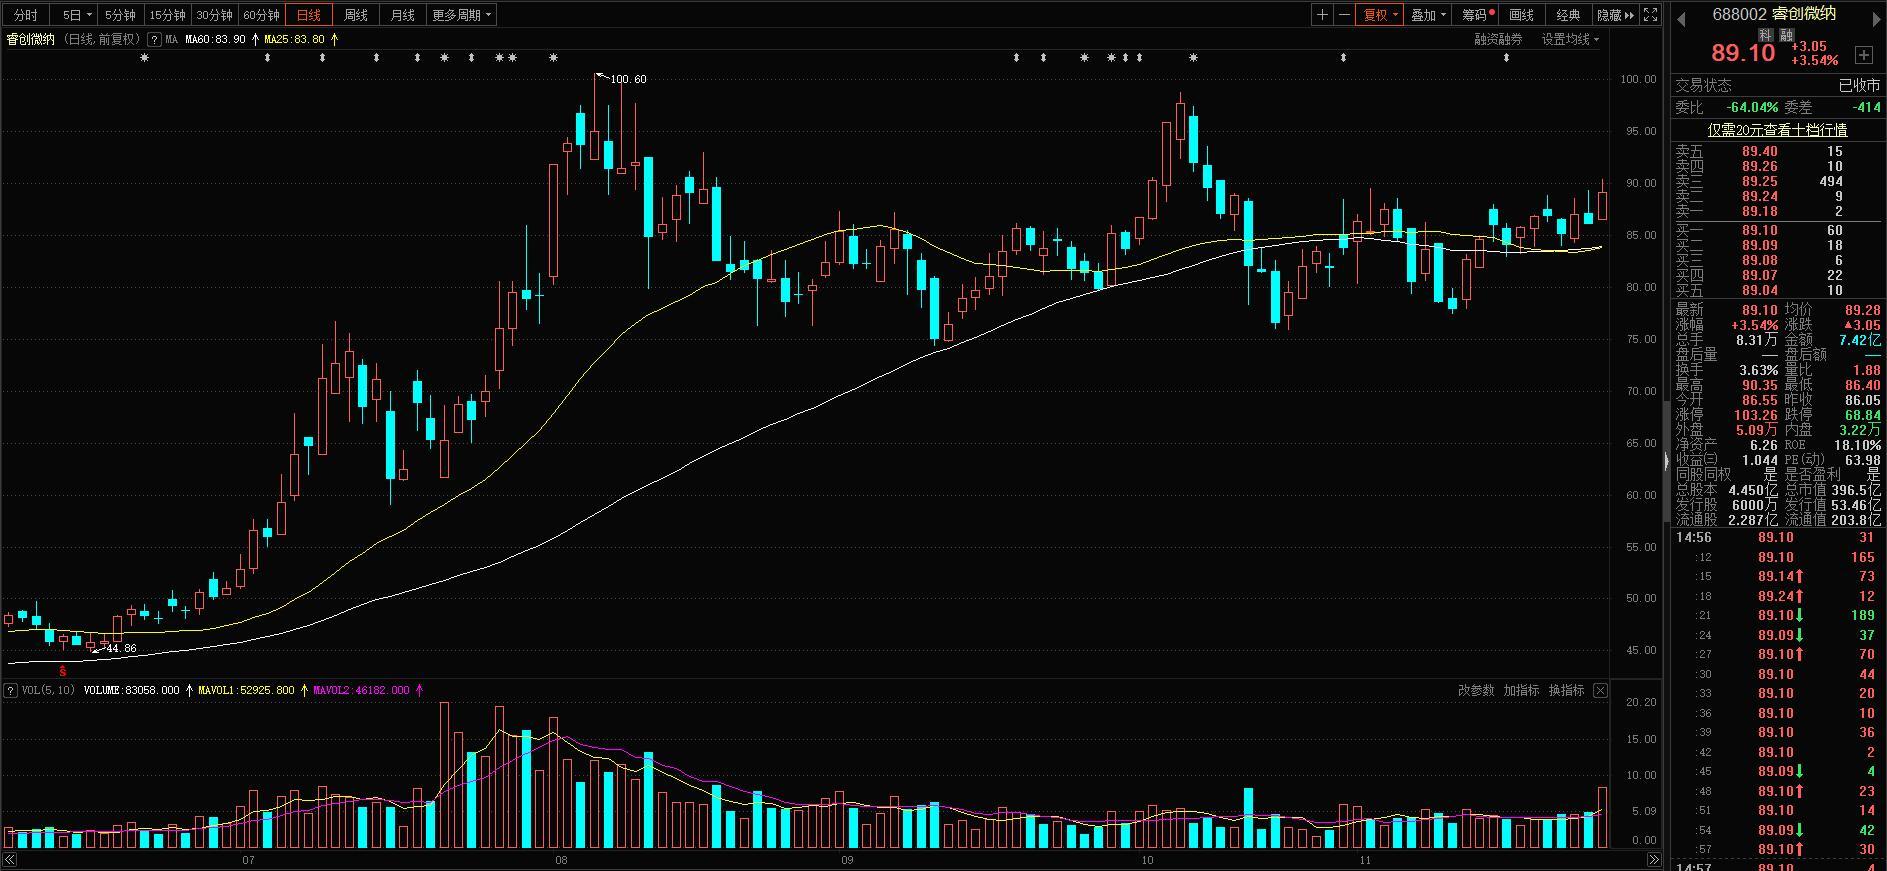The height and width of the screenshot is (871, 1887).
Task: Open the 设置均线 dropdown
Action: [1570, 39]
